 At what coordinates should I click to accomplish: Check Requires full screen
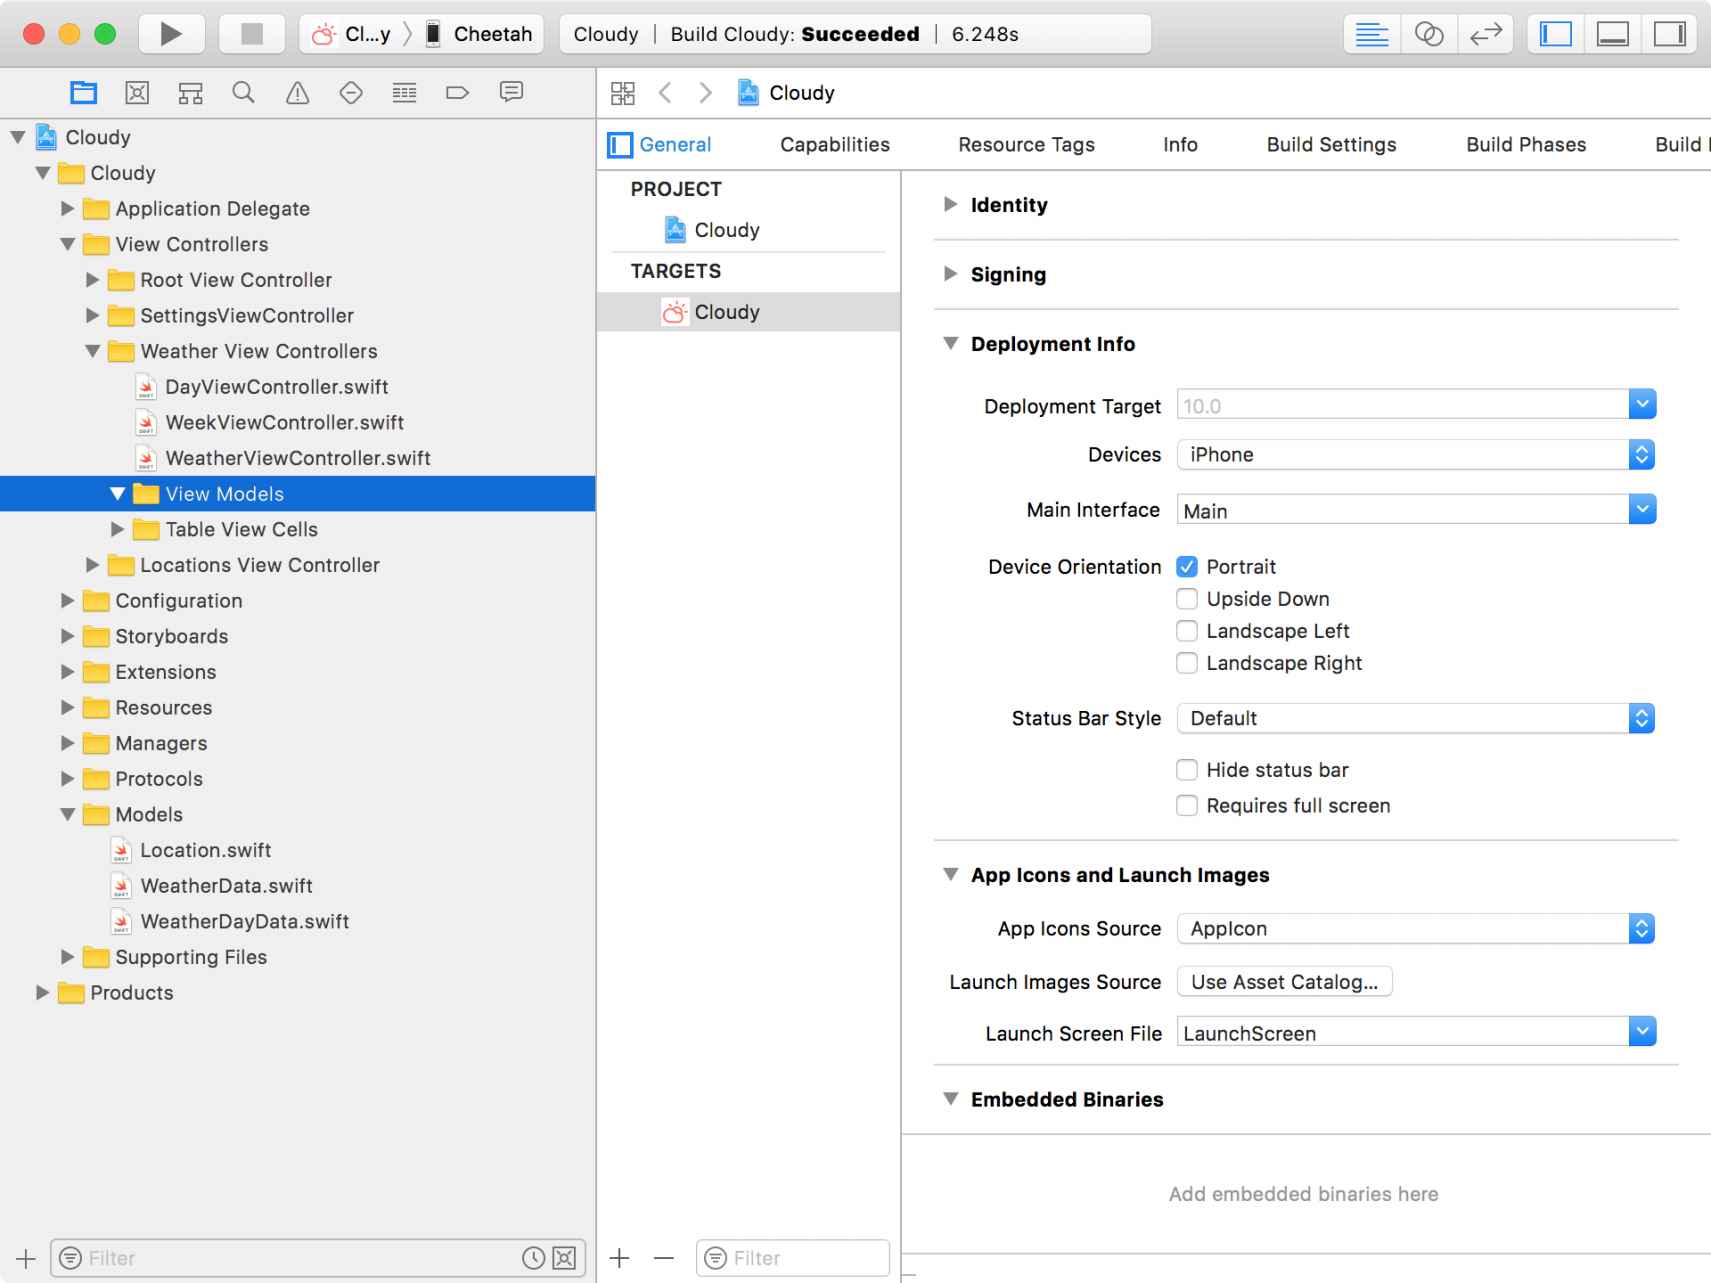point(1187,806)
